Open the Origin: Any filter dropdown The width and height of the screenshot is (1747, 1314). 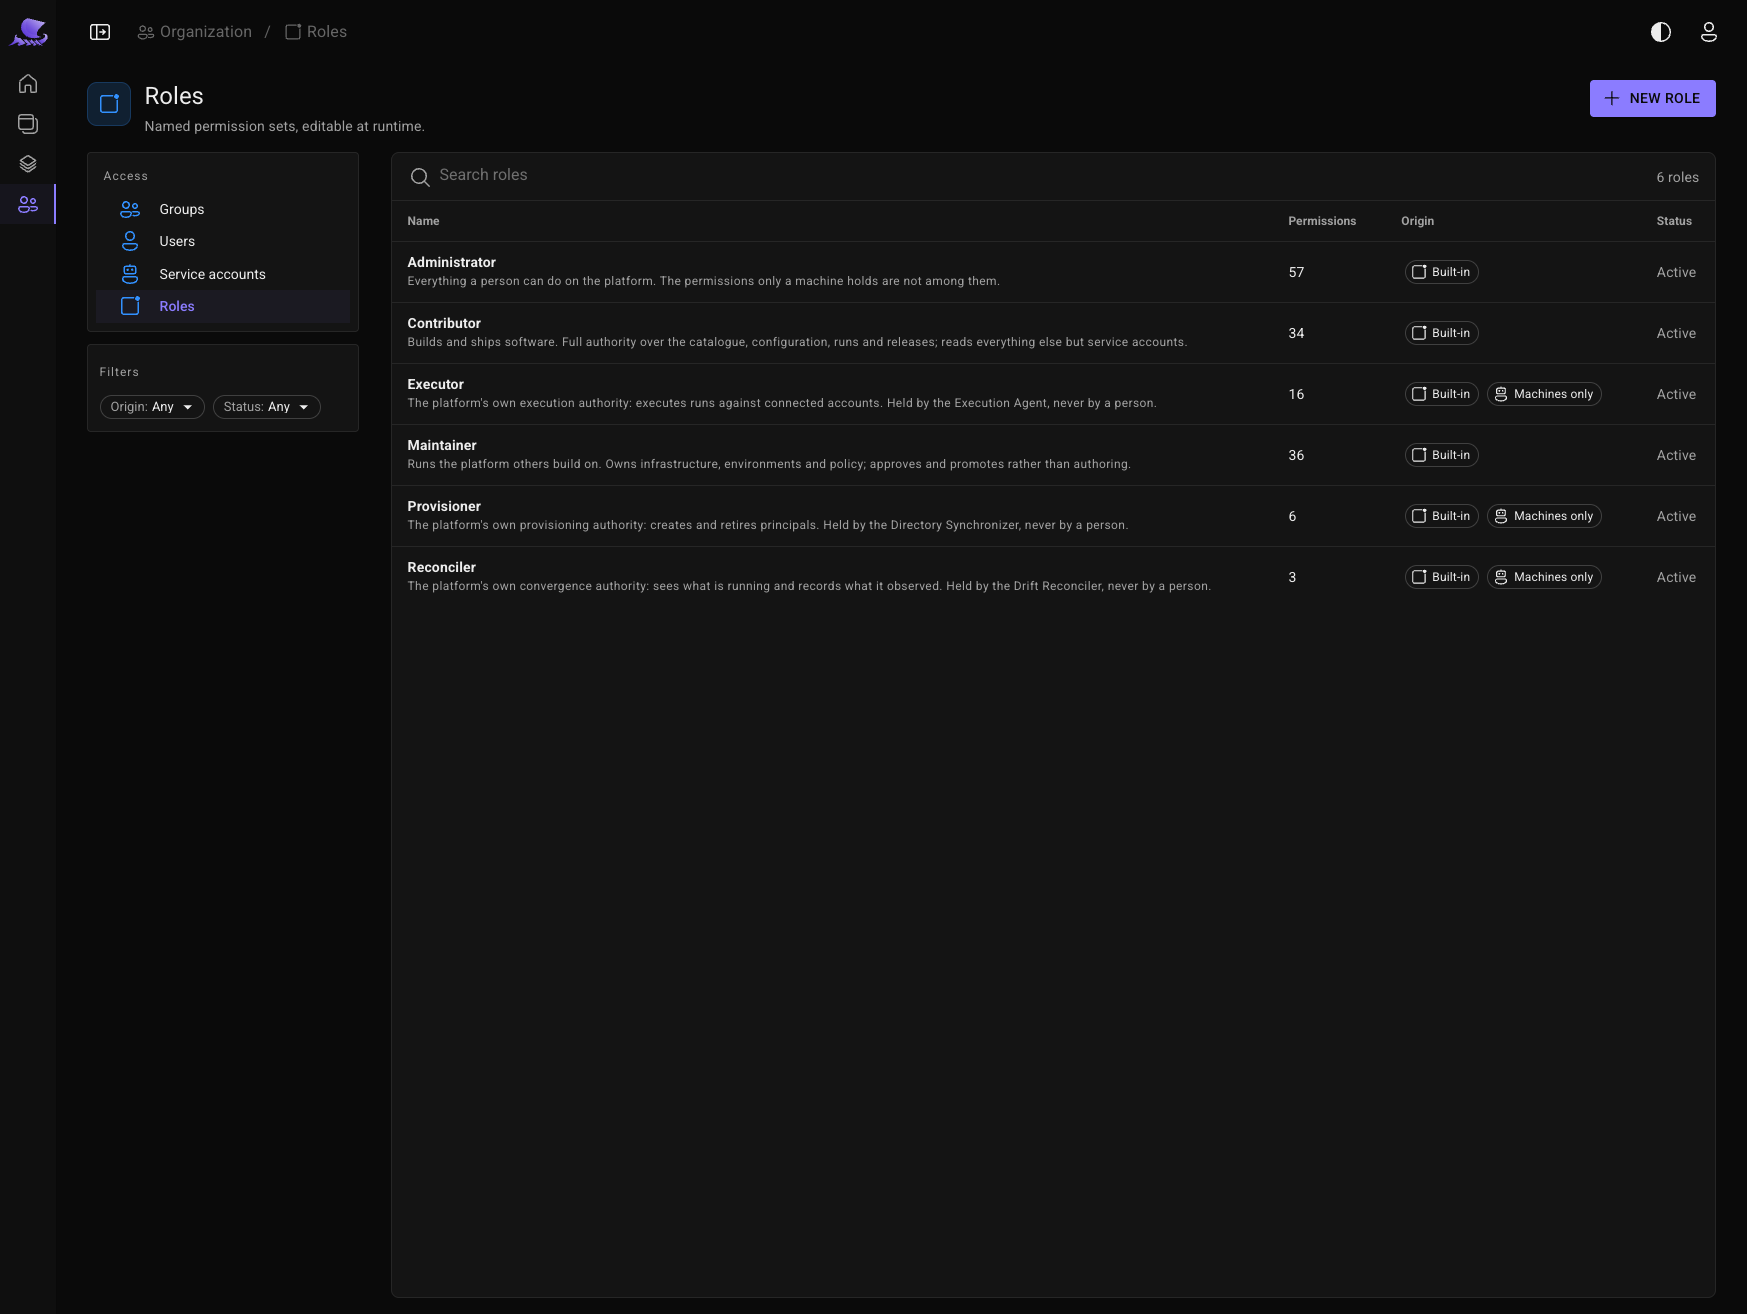coord(152,407)
